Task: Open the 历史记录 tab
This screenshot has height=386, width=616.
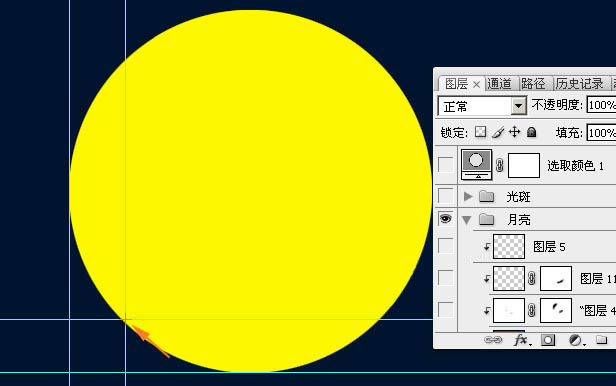Action: pyautogui.click(x=579, y=84)
